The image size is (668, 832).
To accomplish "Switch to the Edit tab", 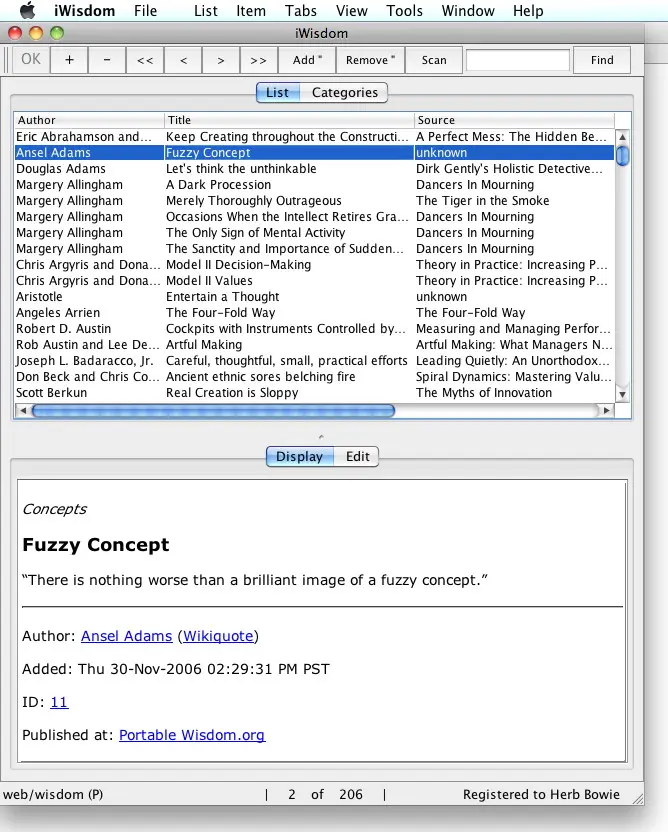I will tap(357, 456).
